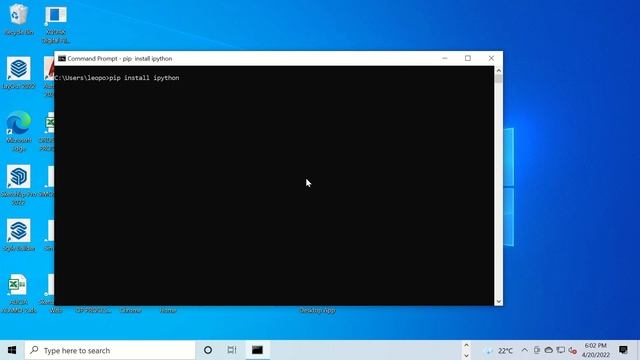640x360 pixels.
Task: Minimize the Command Prompt window
Action: [445, 58]
